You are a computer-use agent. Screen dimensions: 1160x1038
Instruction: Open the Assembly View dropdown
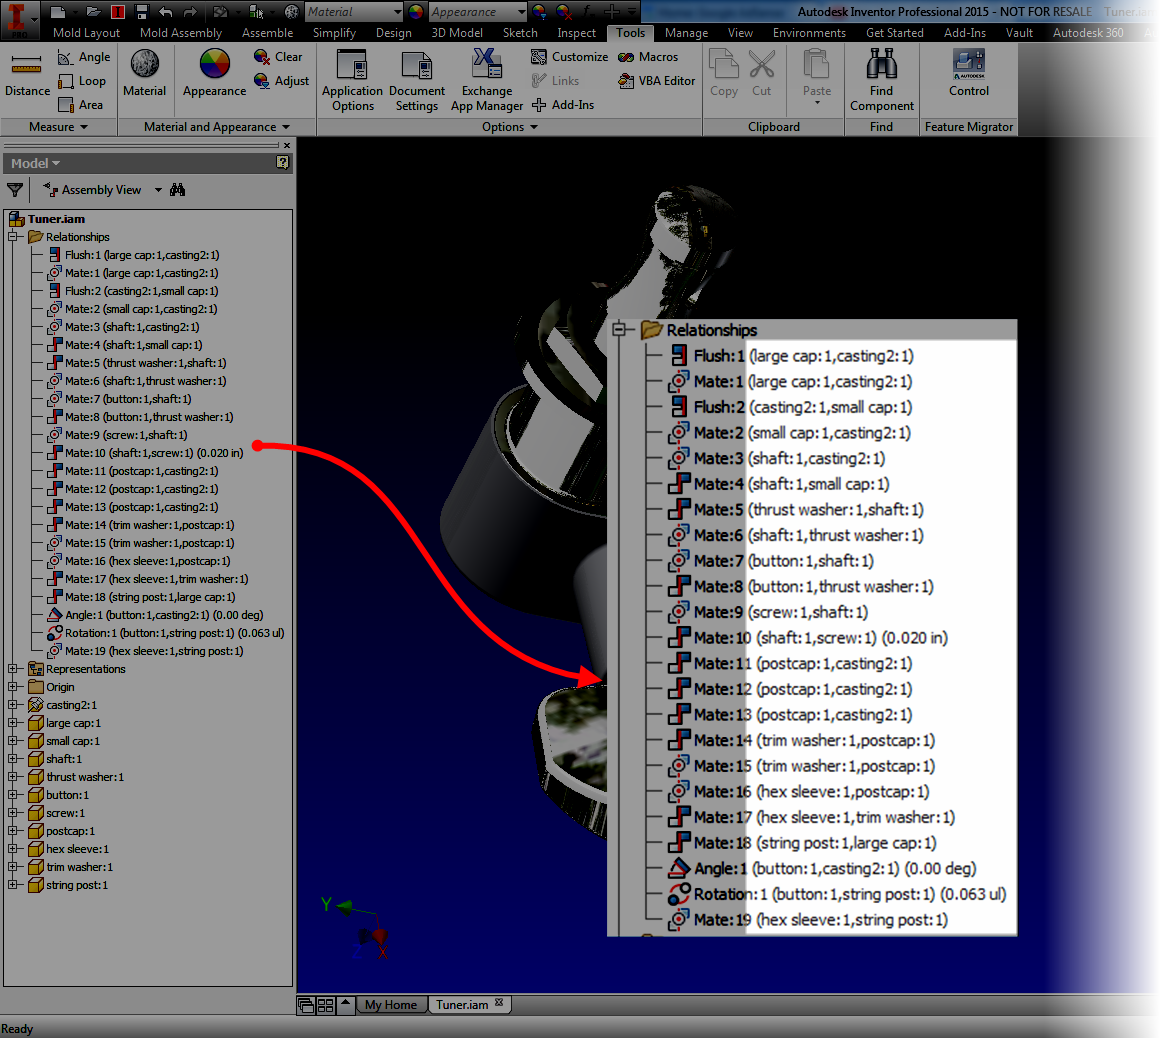pyautogui.click(x=157, y=189)
